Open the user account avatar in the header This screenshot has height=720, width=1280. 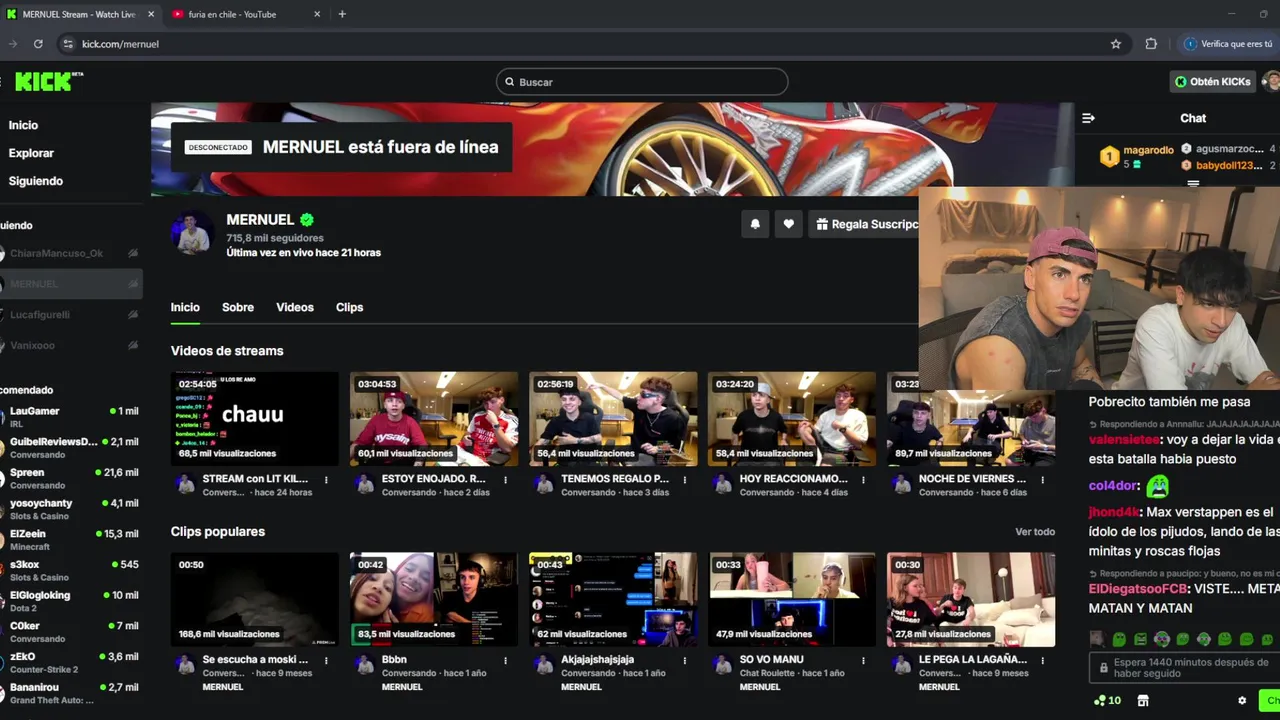[1271, 81]
